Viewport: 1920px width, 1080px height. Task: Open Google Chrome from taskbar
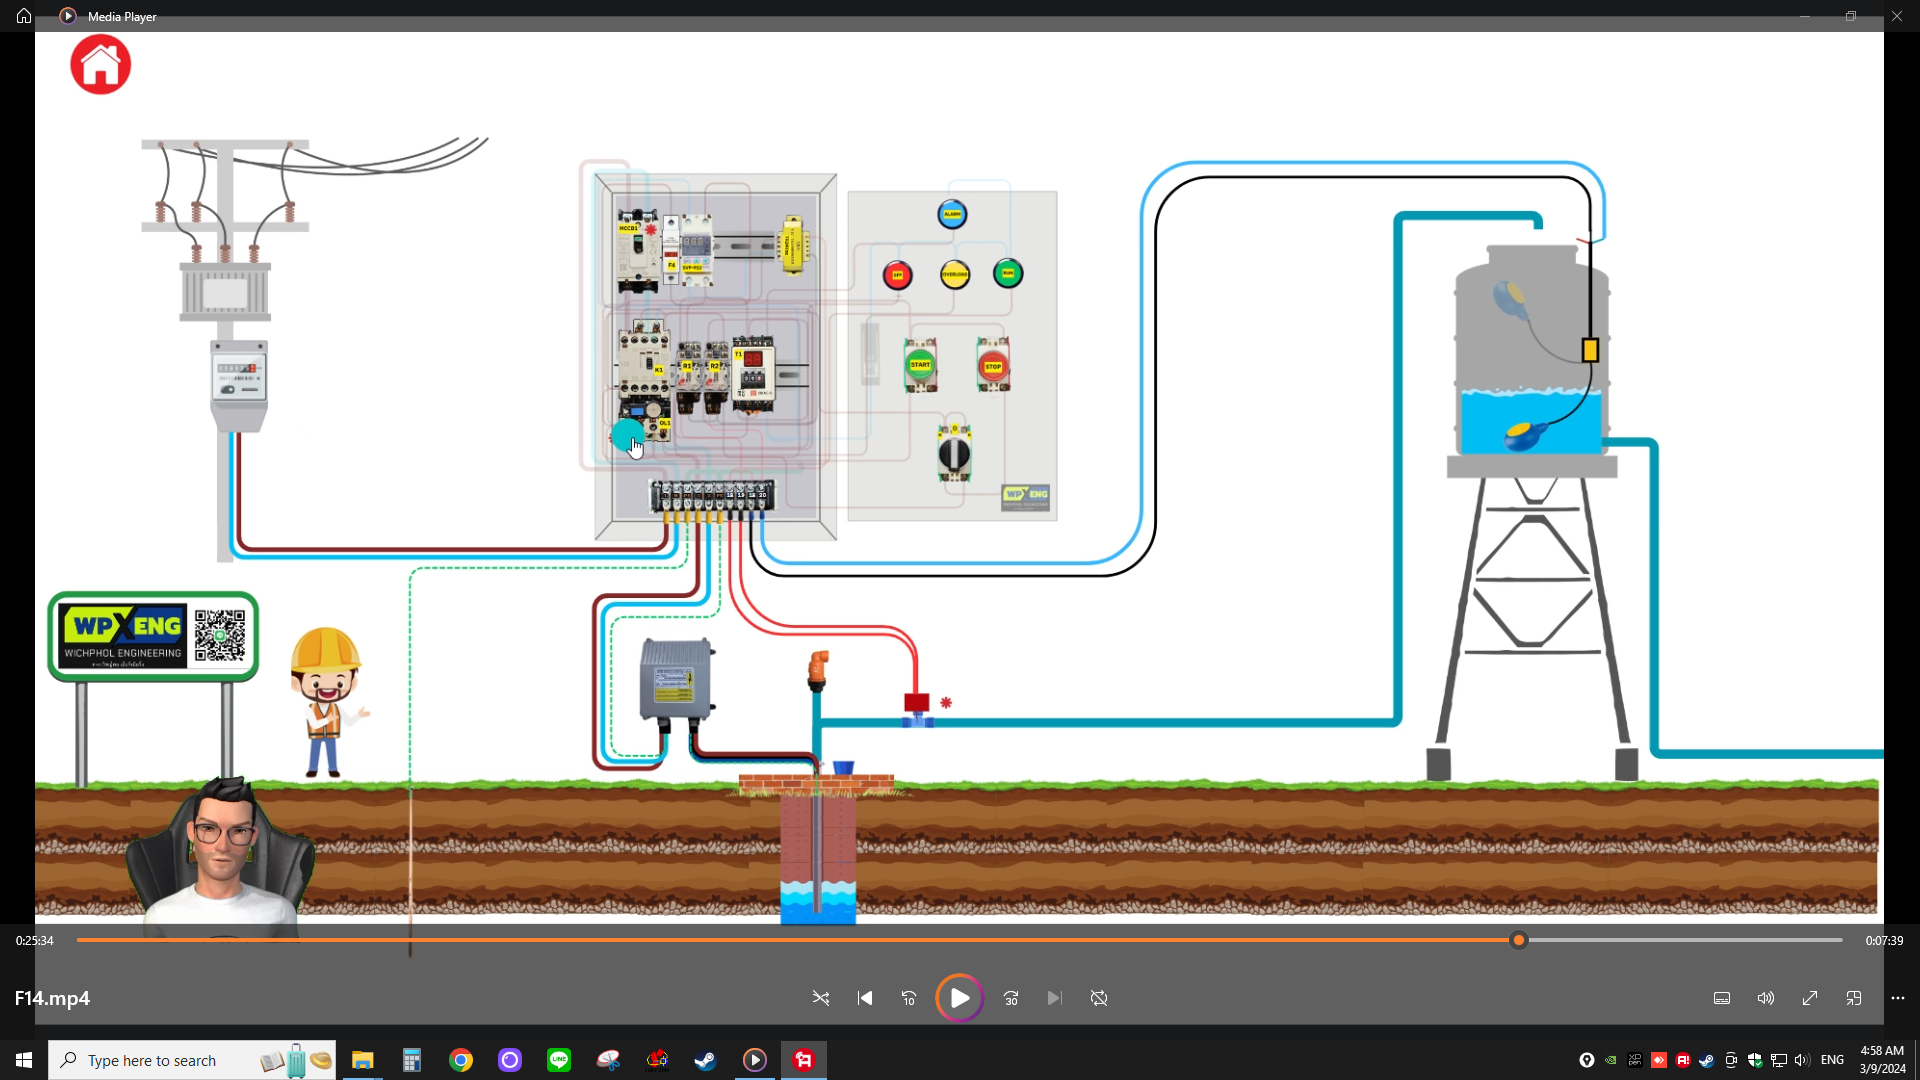pyautogui.click(x=461, y=1060)
